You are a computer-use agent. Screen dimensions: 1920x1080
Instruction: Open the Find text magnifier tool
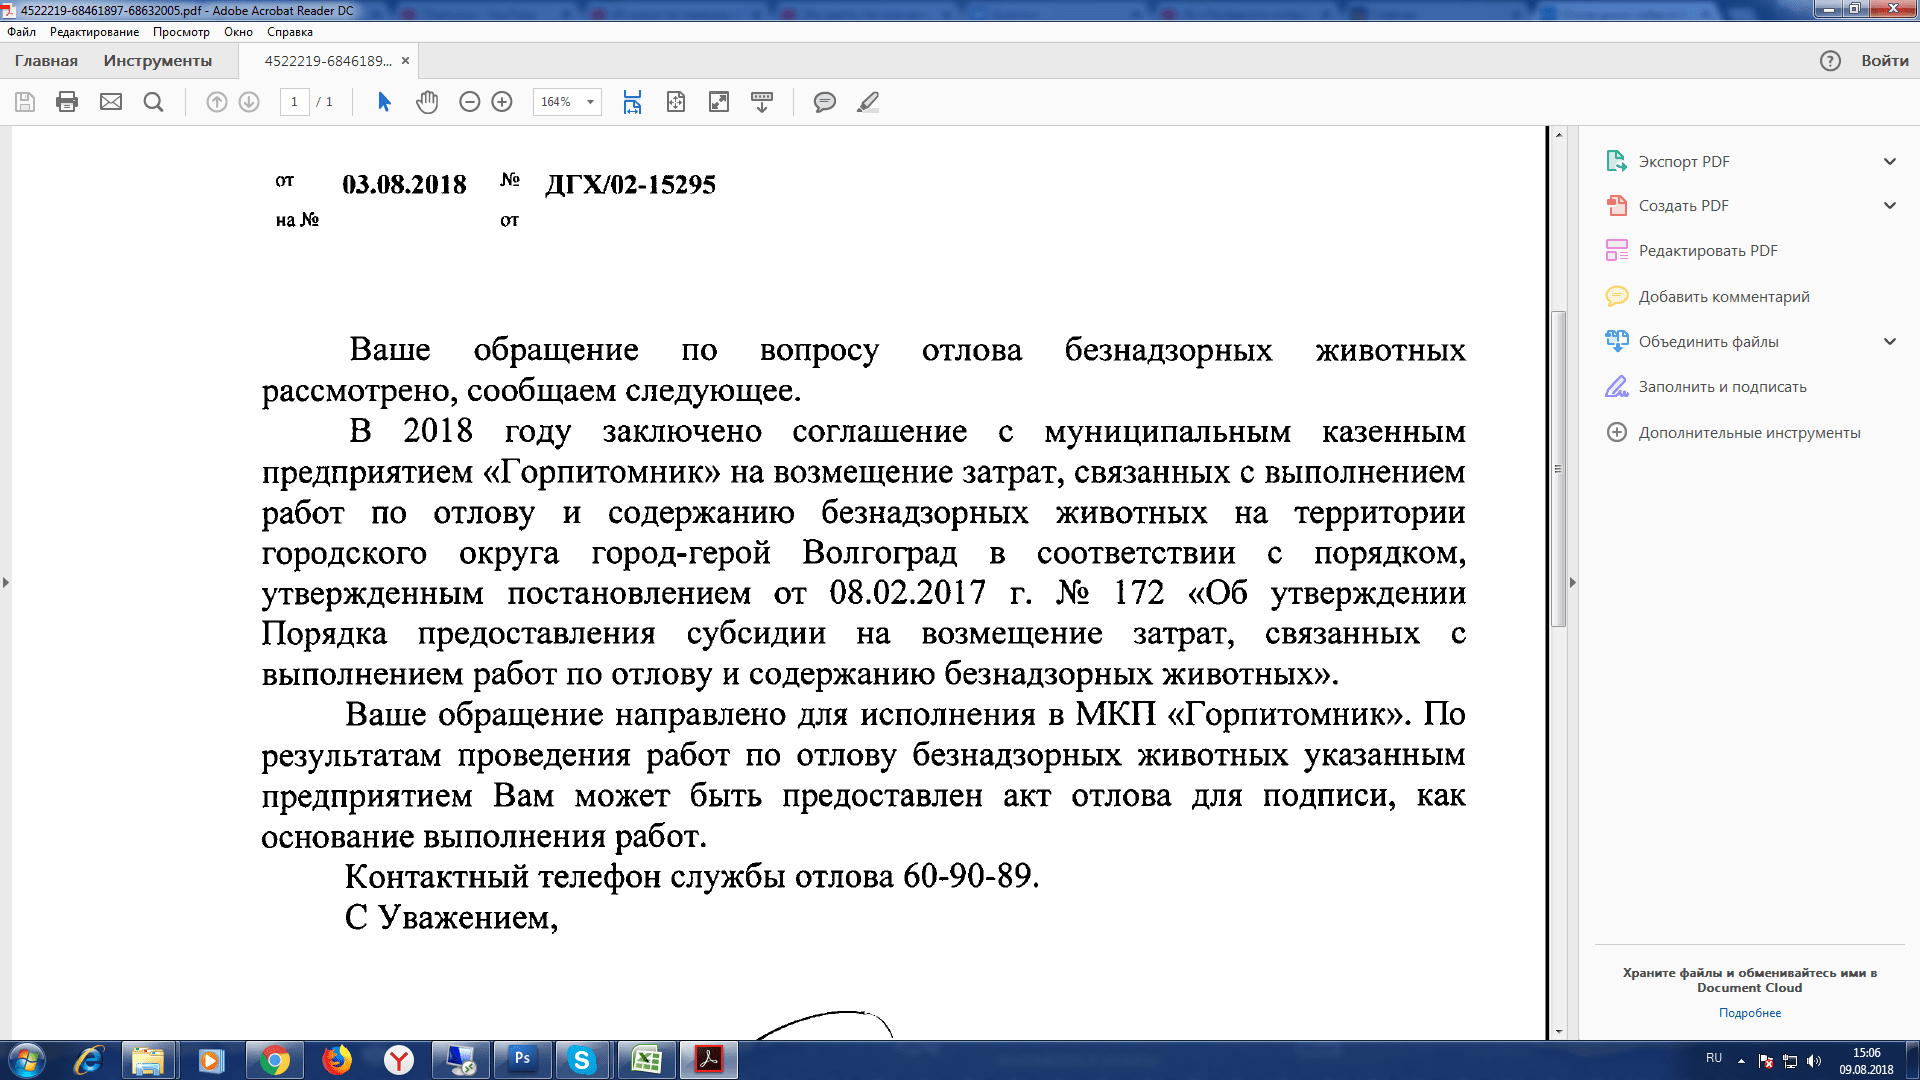pos(153,102)
